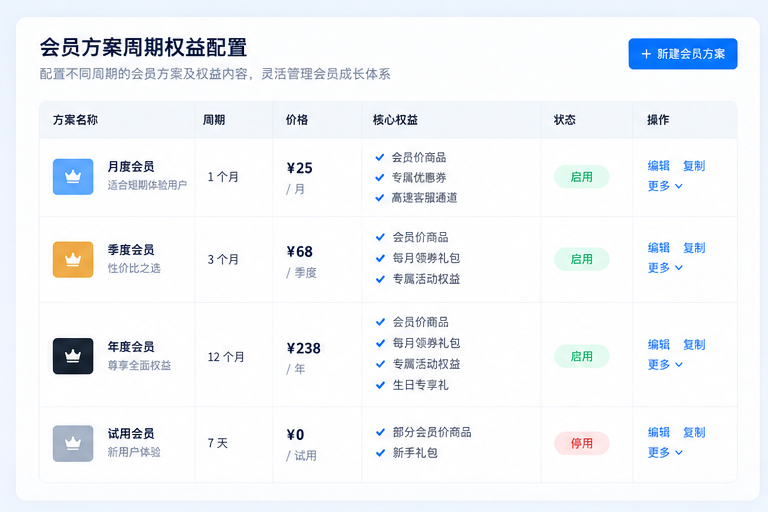Click the ¥0 price value
Viewport: 768px width, 512px height.
pyautogui.click(x=295, y=435)
